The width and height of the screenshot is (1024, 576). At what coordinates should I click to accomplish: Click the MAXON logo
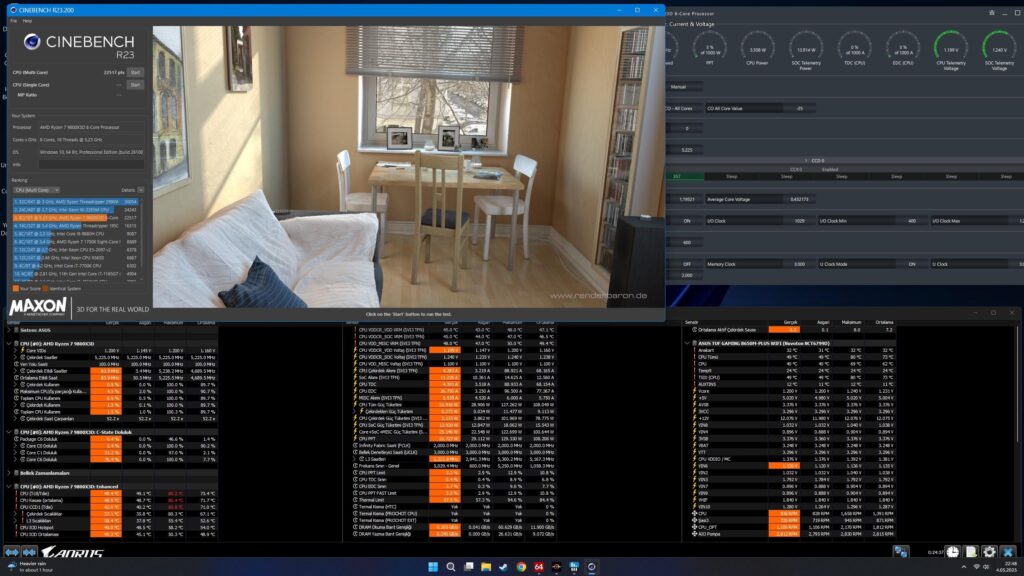(38, 306)
